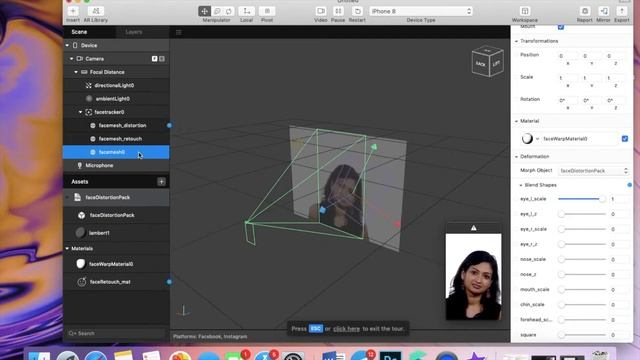640x360 pixels.
Task: Open Microsoft Word from the Dock
Action: [333, 355]
